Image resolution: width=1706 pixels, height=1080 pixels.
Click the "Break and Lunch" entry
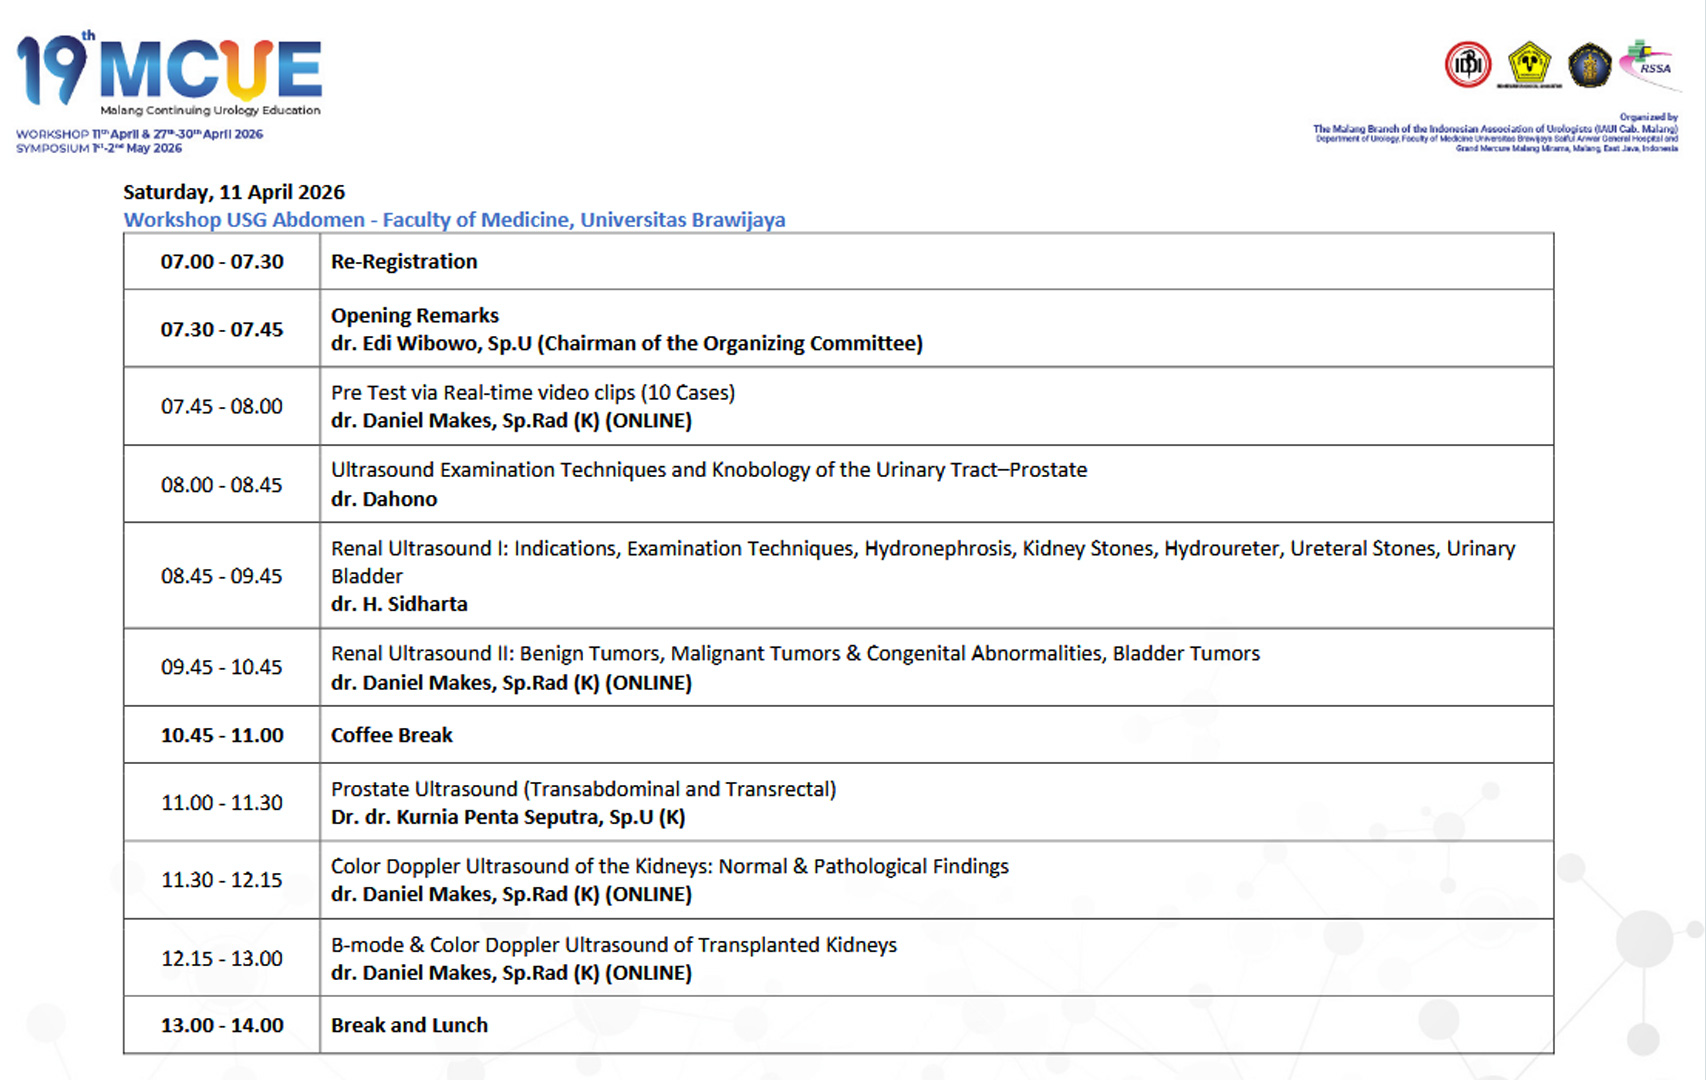point(410,1025)
